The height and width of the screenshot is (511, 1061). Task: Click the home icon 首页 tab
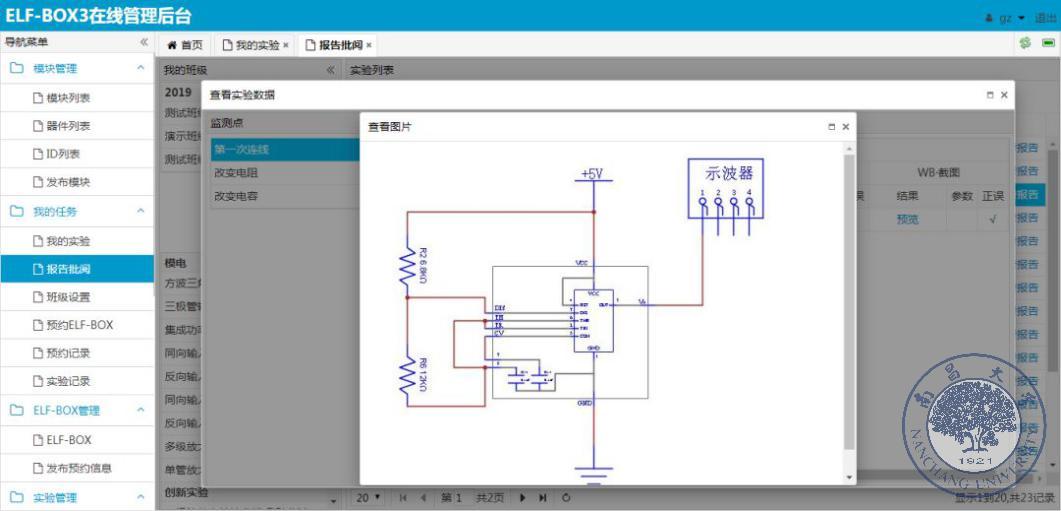[185, 45]
